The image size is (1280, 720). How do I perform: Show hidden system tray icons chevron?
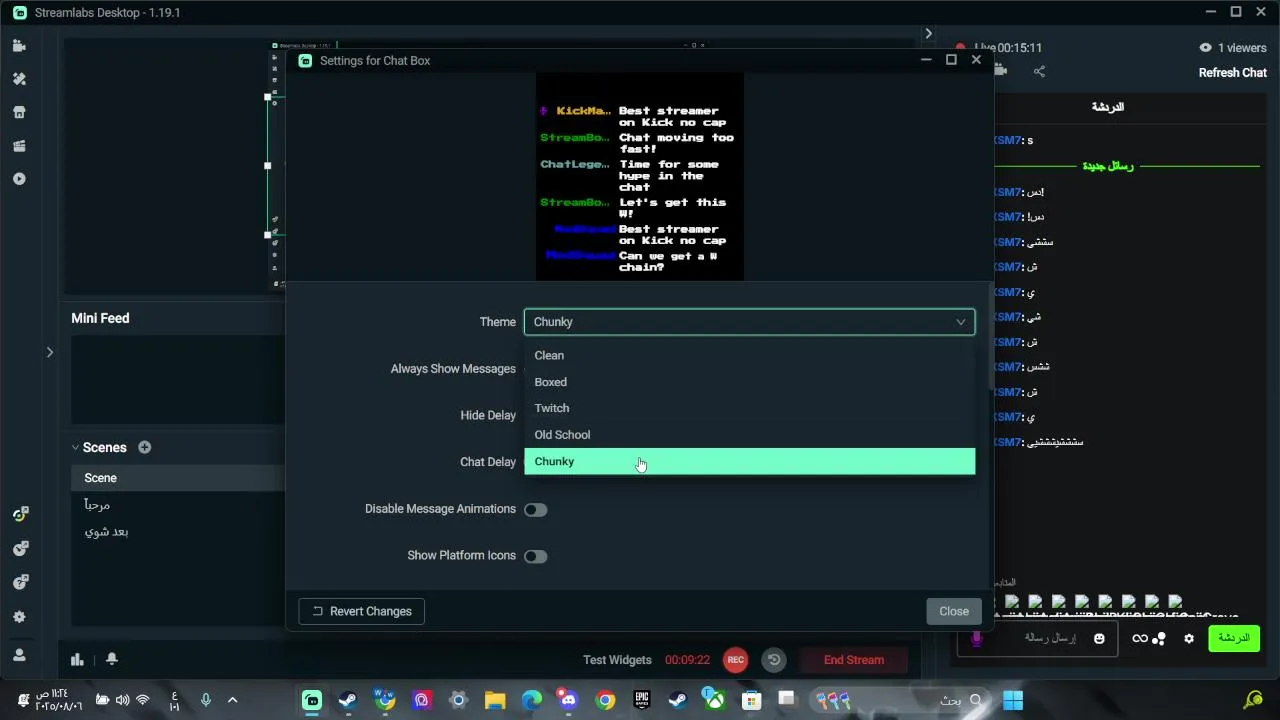coord(233,700)
